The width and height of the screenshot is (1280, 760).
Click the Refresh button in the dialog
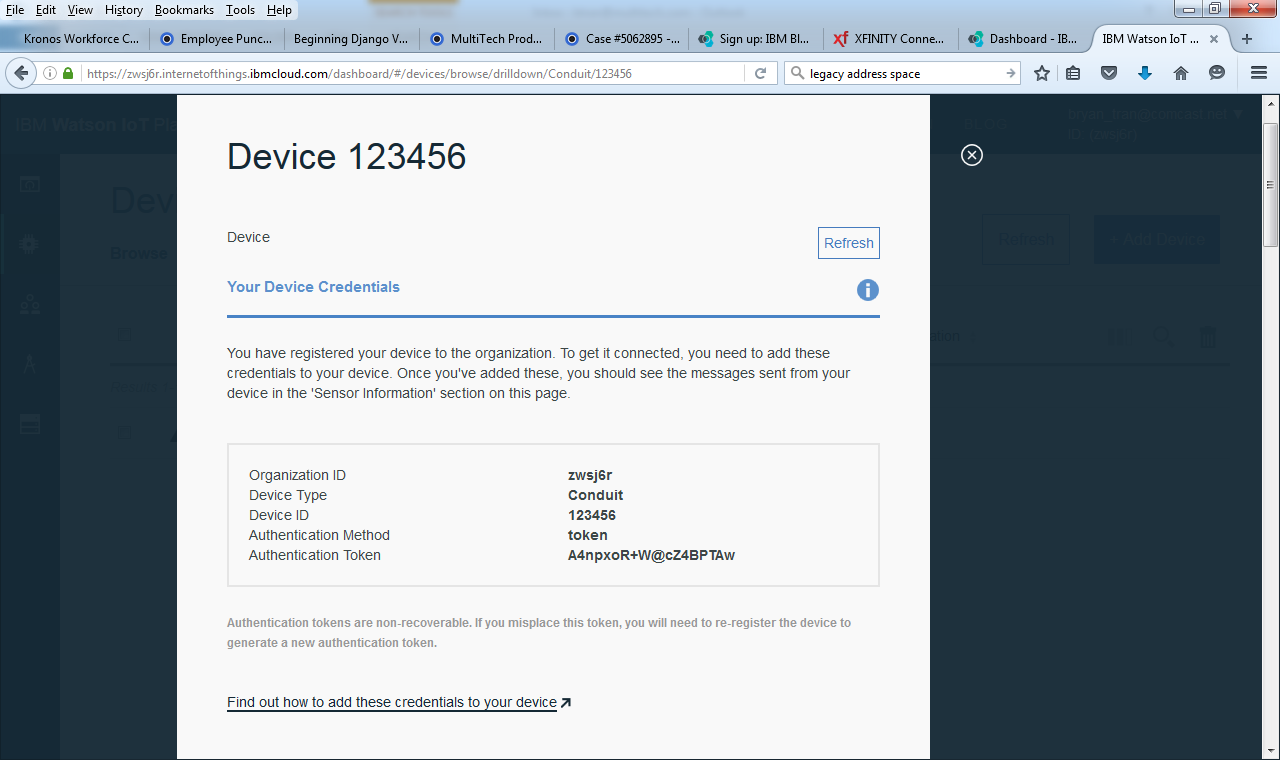tap(848, 243)
